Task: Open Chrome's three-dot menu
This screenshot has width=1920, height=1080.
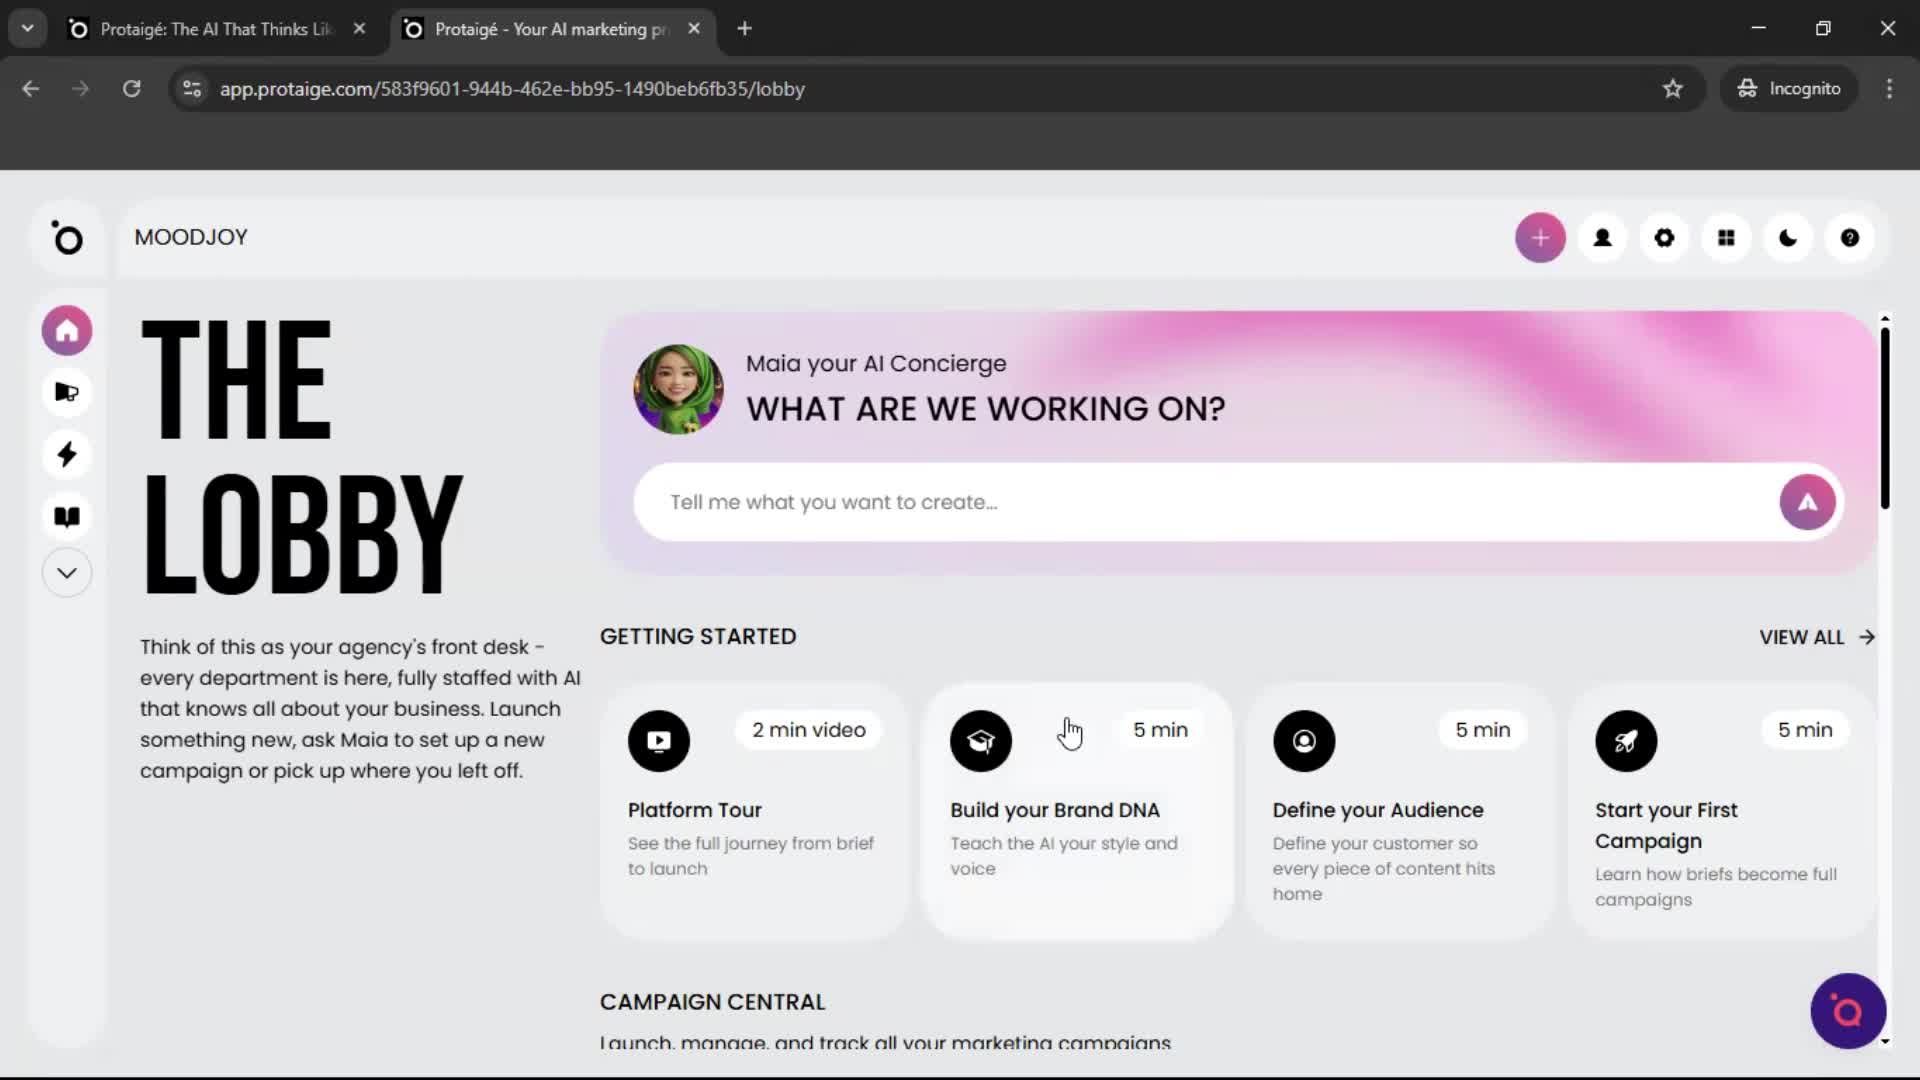Action: click(x=1889, y=88)
